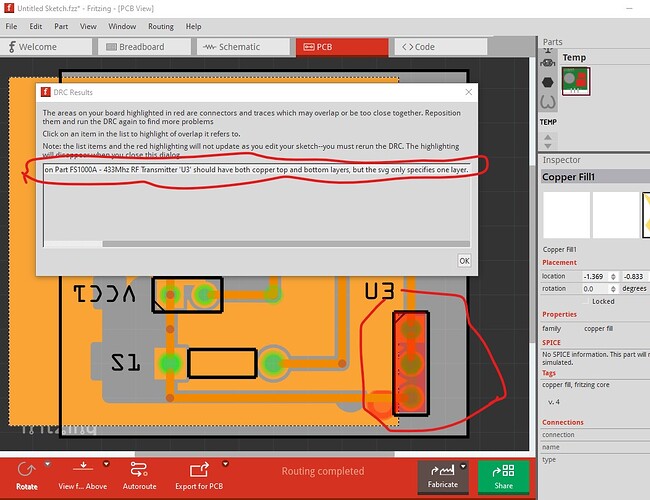Click the VCC1 connector part on board

(187, 295)
